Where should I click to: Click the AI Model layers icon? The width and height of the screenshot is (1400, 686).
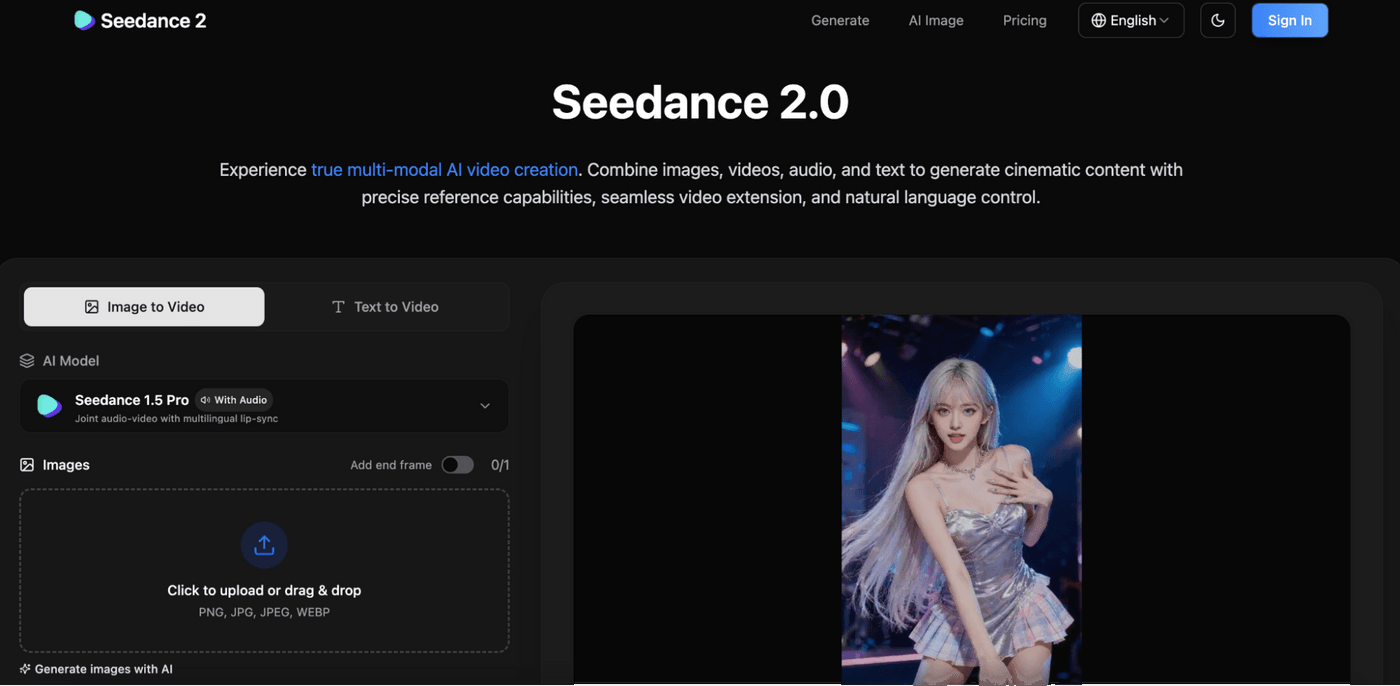pyautogui.click(x=27, y=361)
